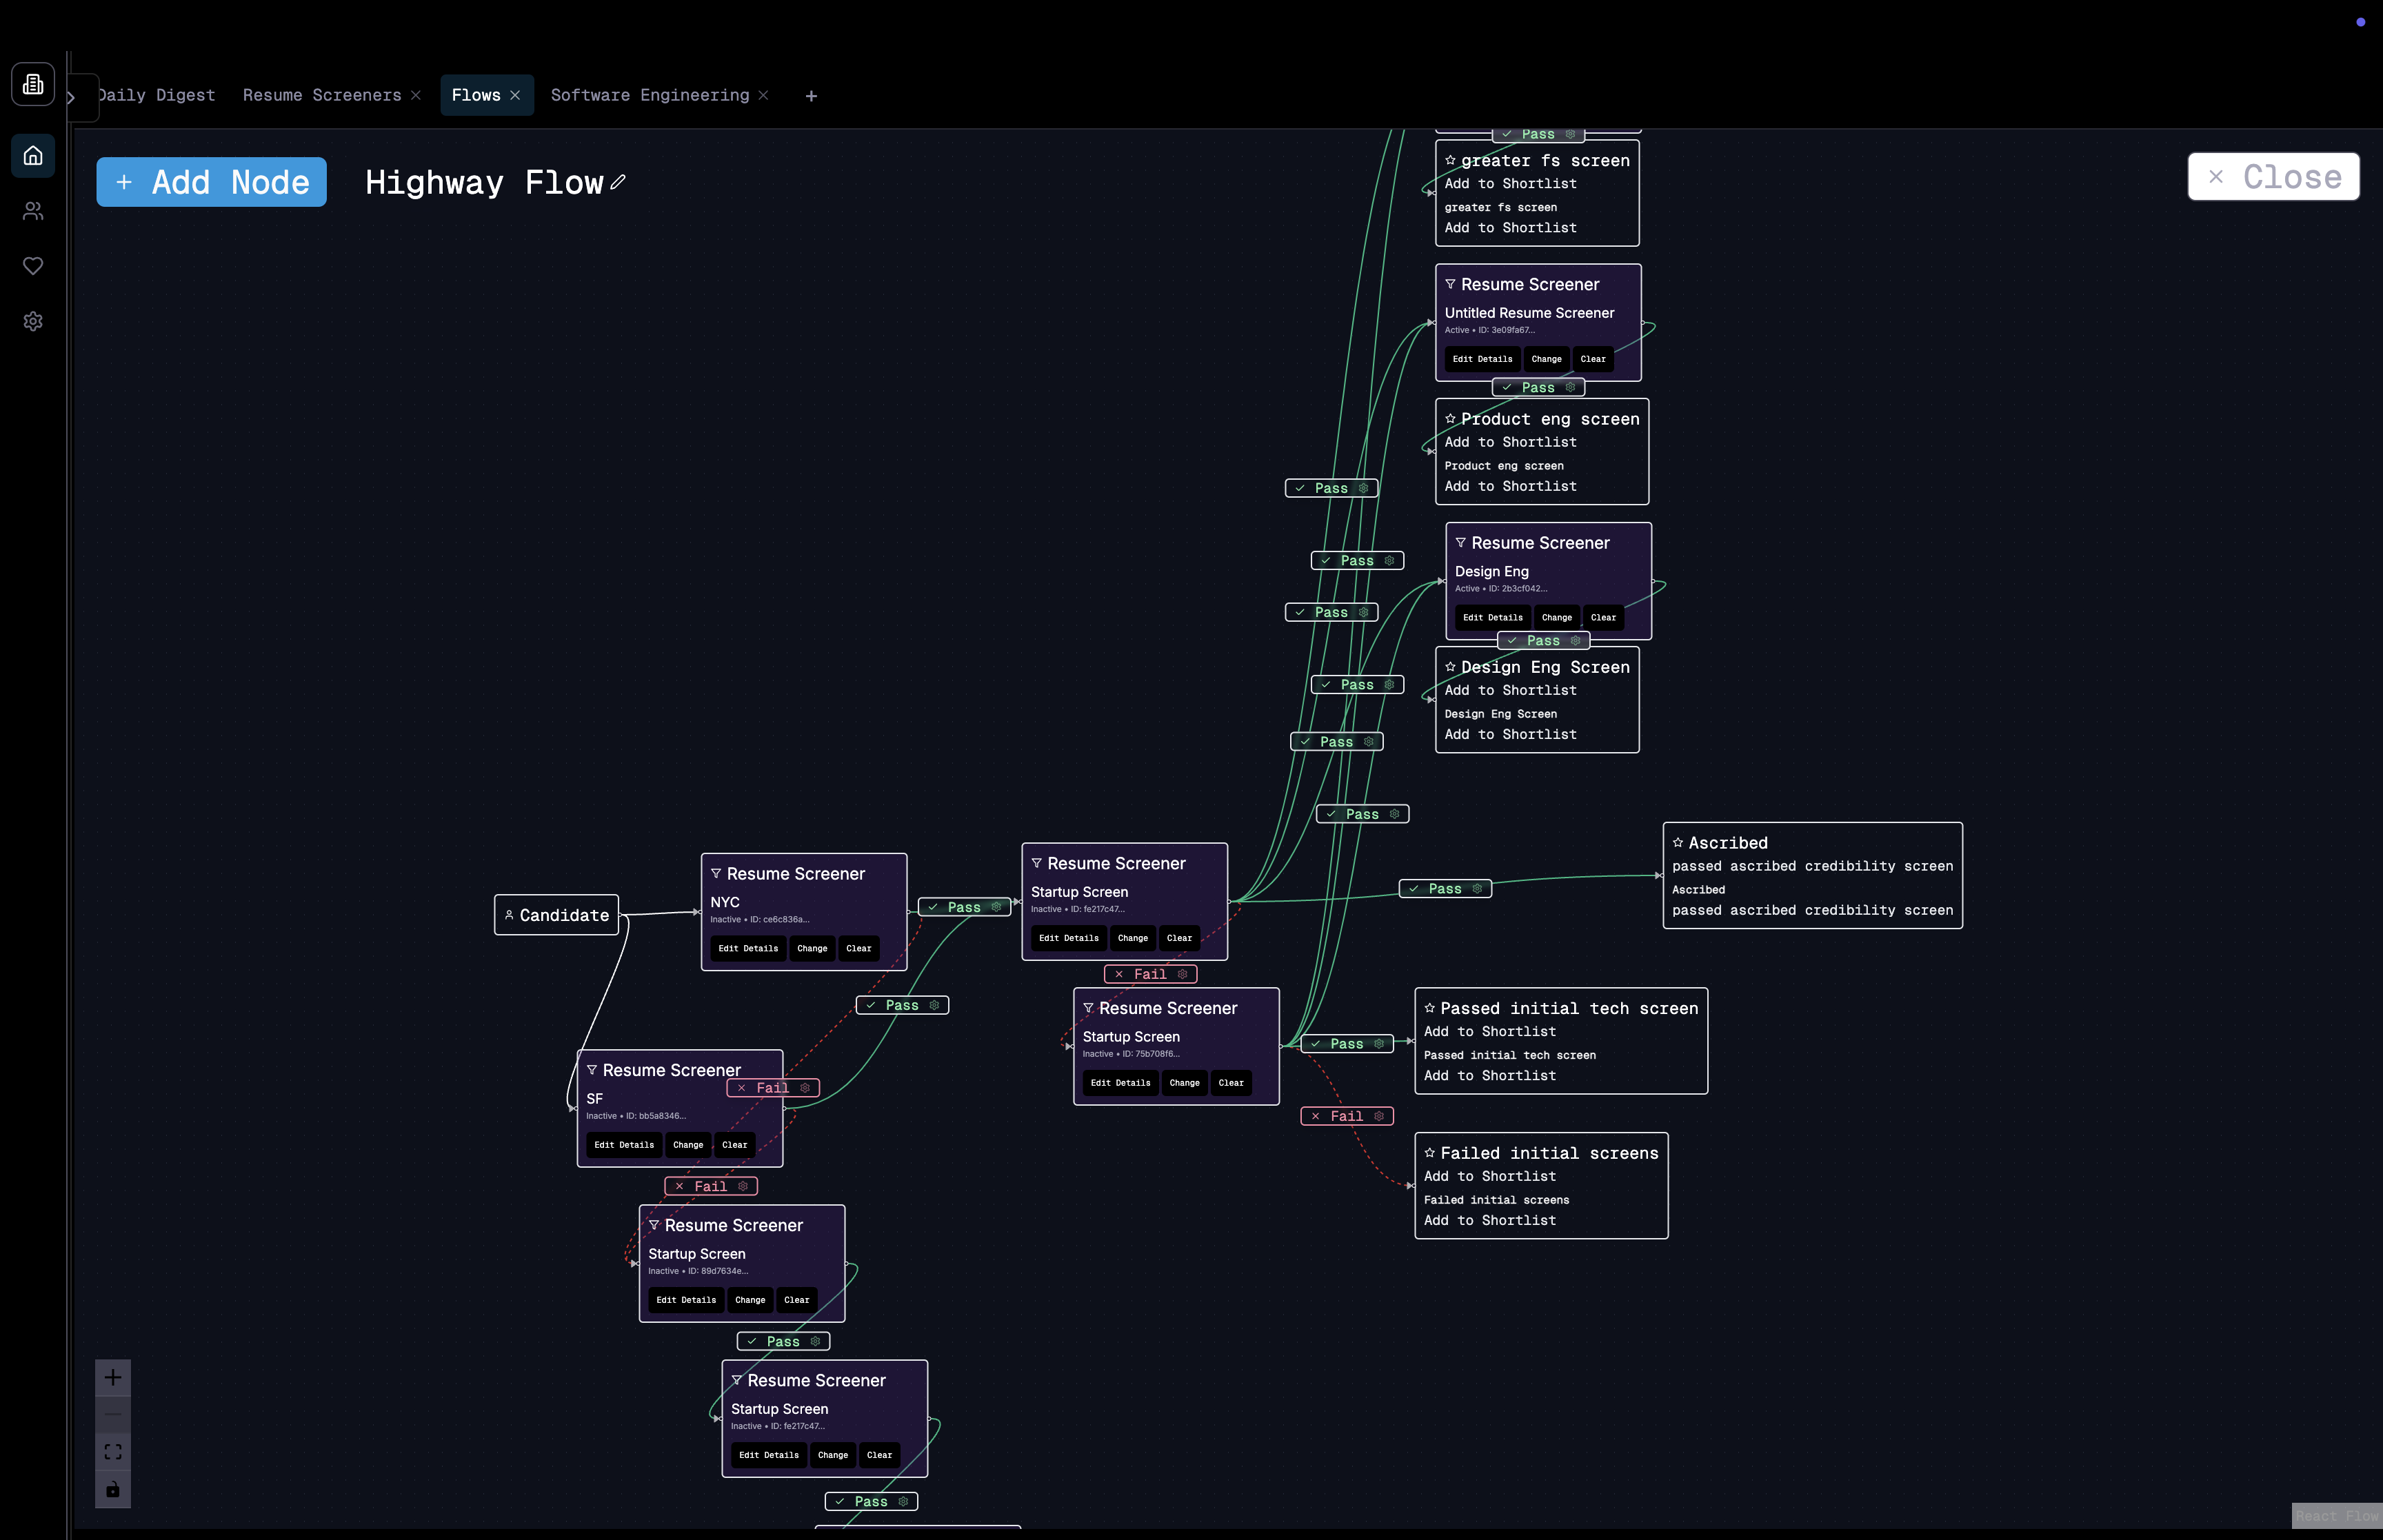Switch to Resume Screeners tab
2383x1540 pixels.
point(322,95)
